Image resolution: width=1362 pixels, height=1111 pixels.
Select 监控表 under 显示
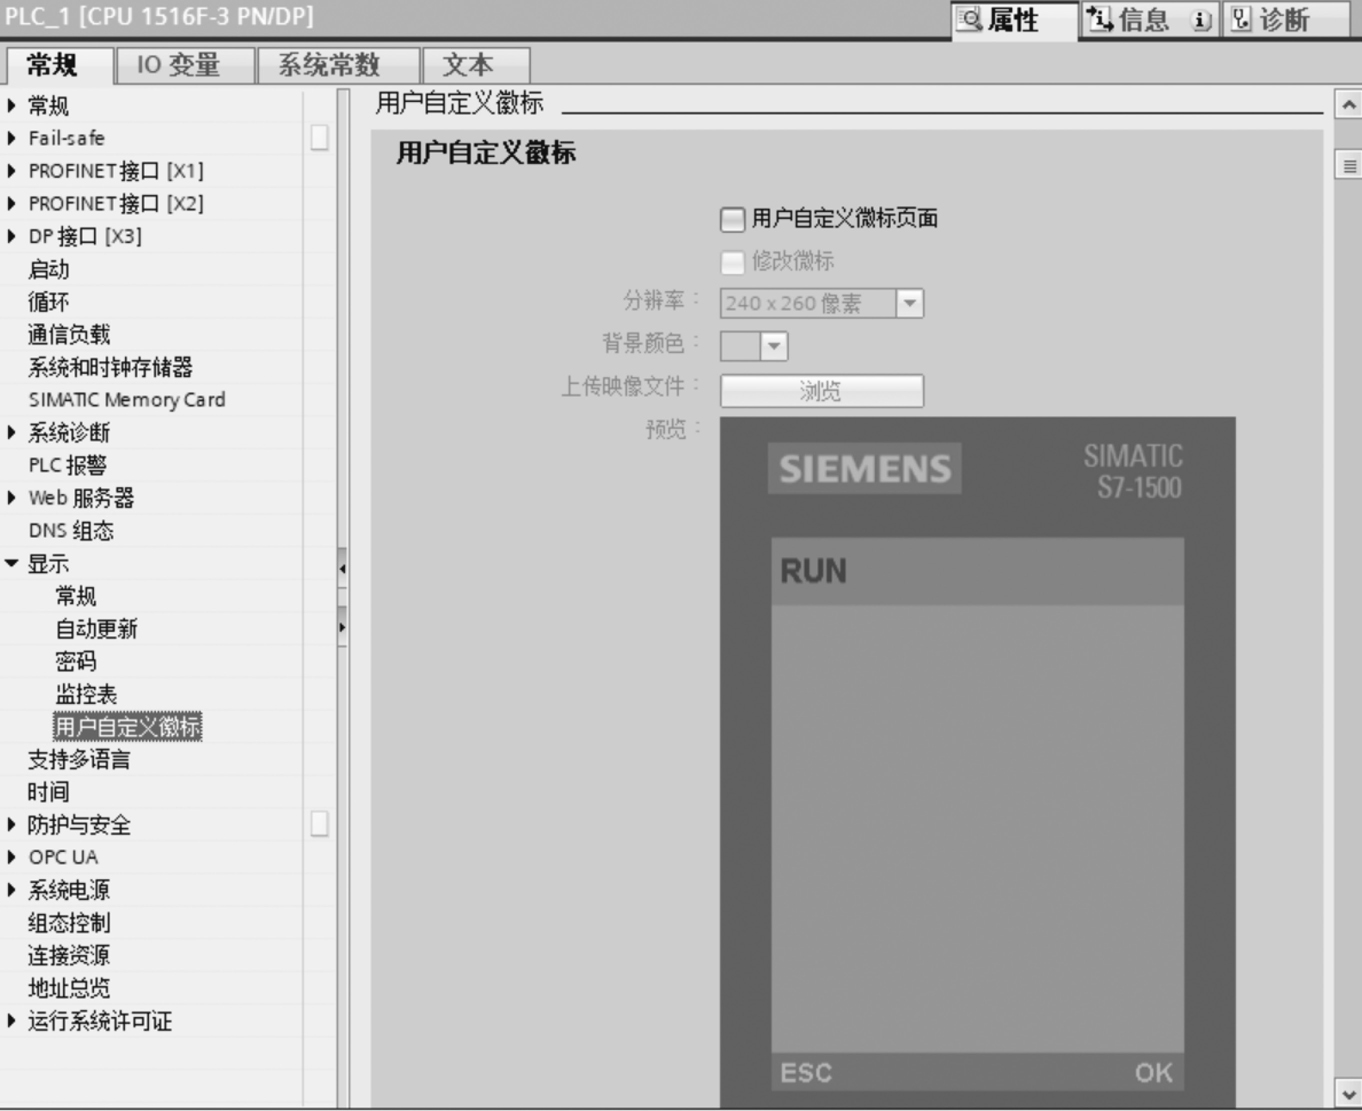point(86,694)
